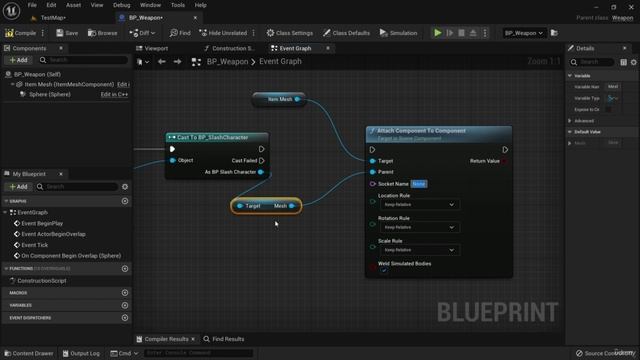Click the debug object browse icon
The height and width of the screenshot is (360, 640).
pos(554,33)
